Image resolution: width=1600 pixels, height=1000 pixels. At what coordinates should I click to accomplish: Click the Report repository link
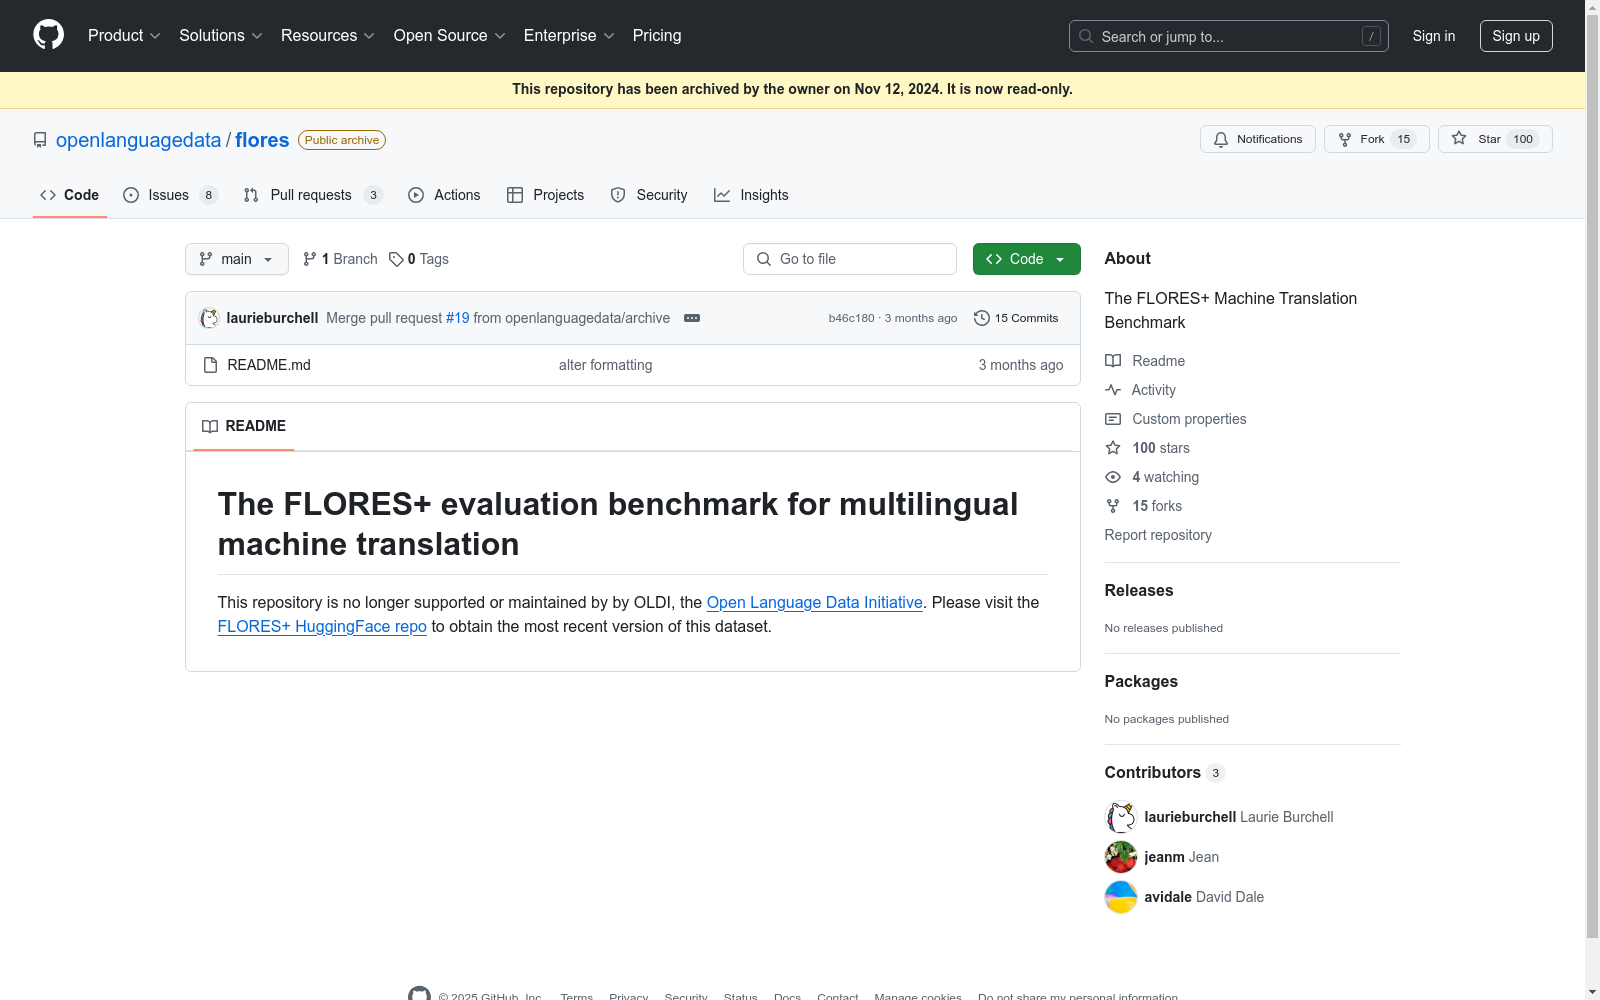[x=1158, y=535]
